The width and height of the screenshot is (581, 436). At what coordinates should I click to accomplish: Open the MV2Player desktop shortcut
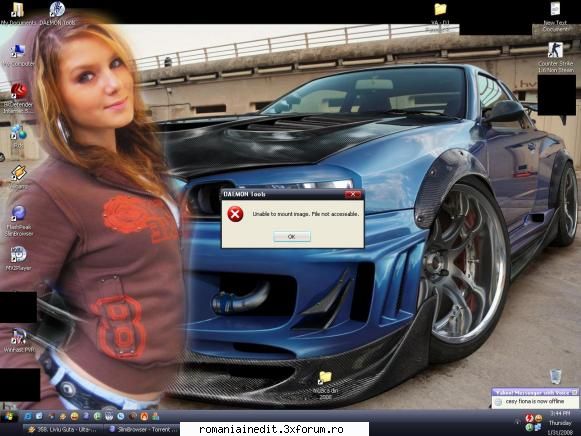(19, 259)
